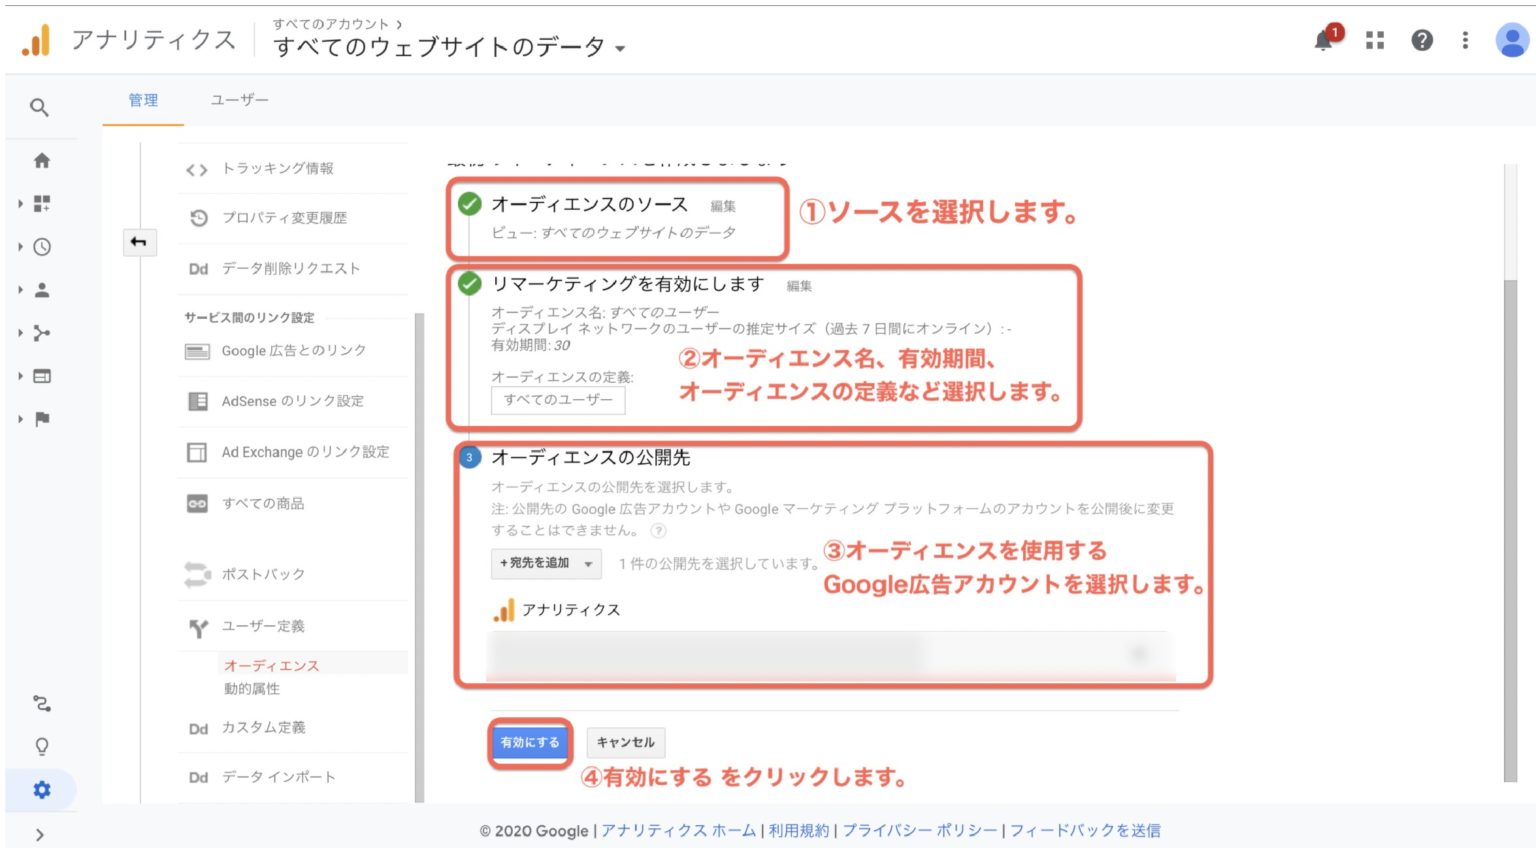Click the search magnifier icon in sidebar

point(39,107)
